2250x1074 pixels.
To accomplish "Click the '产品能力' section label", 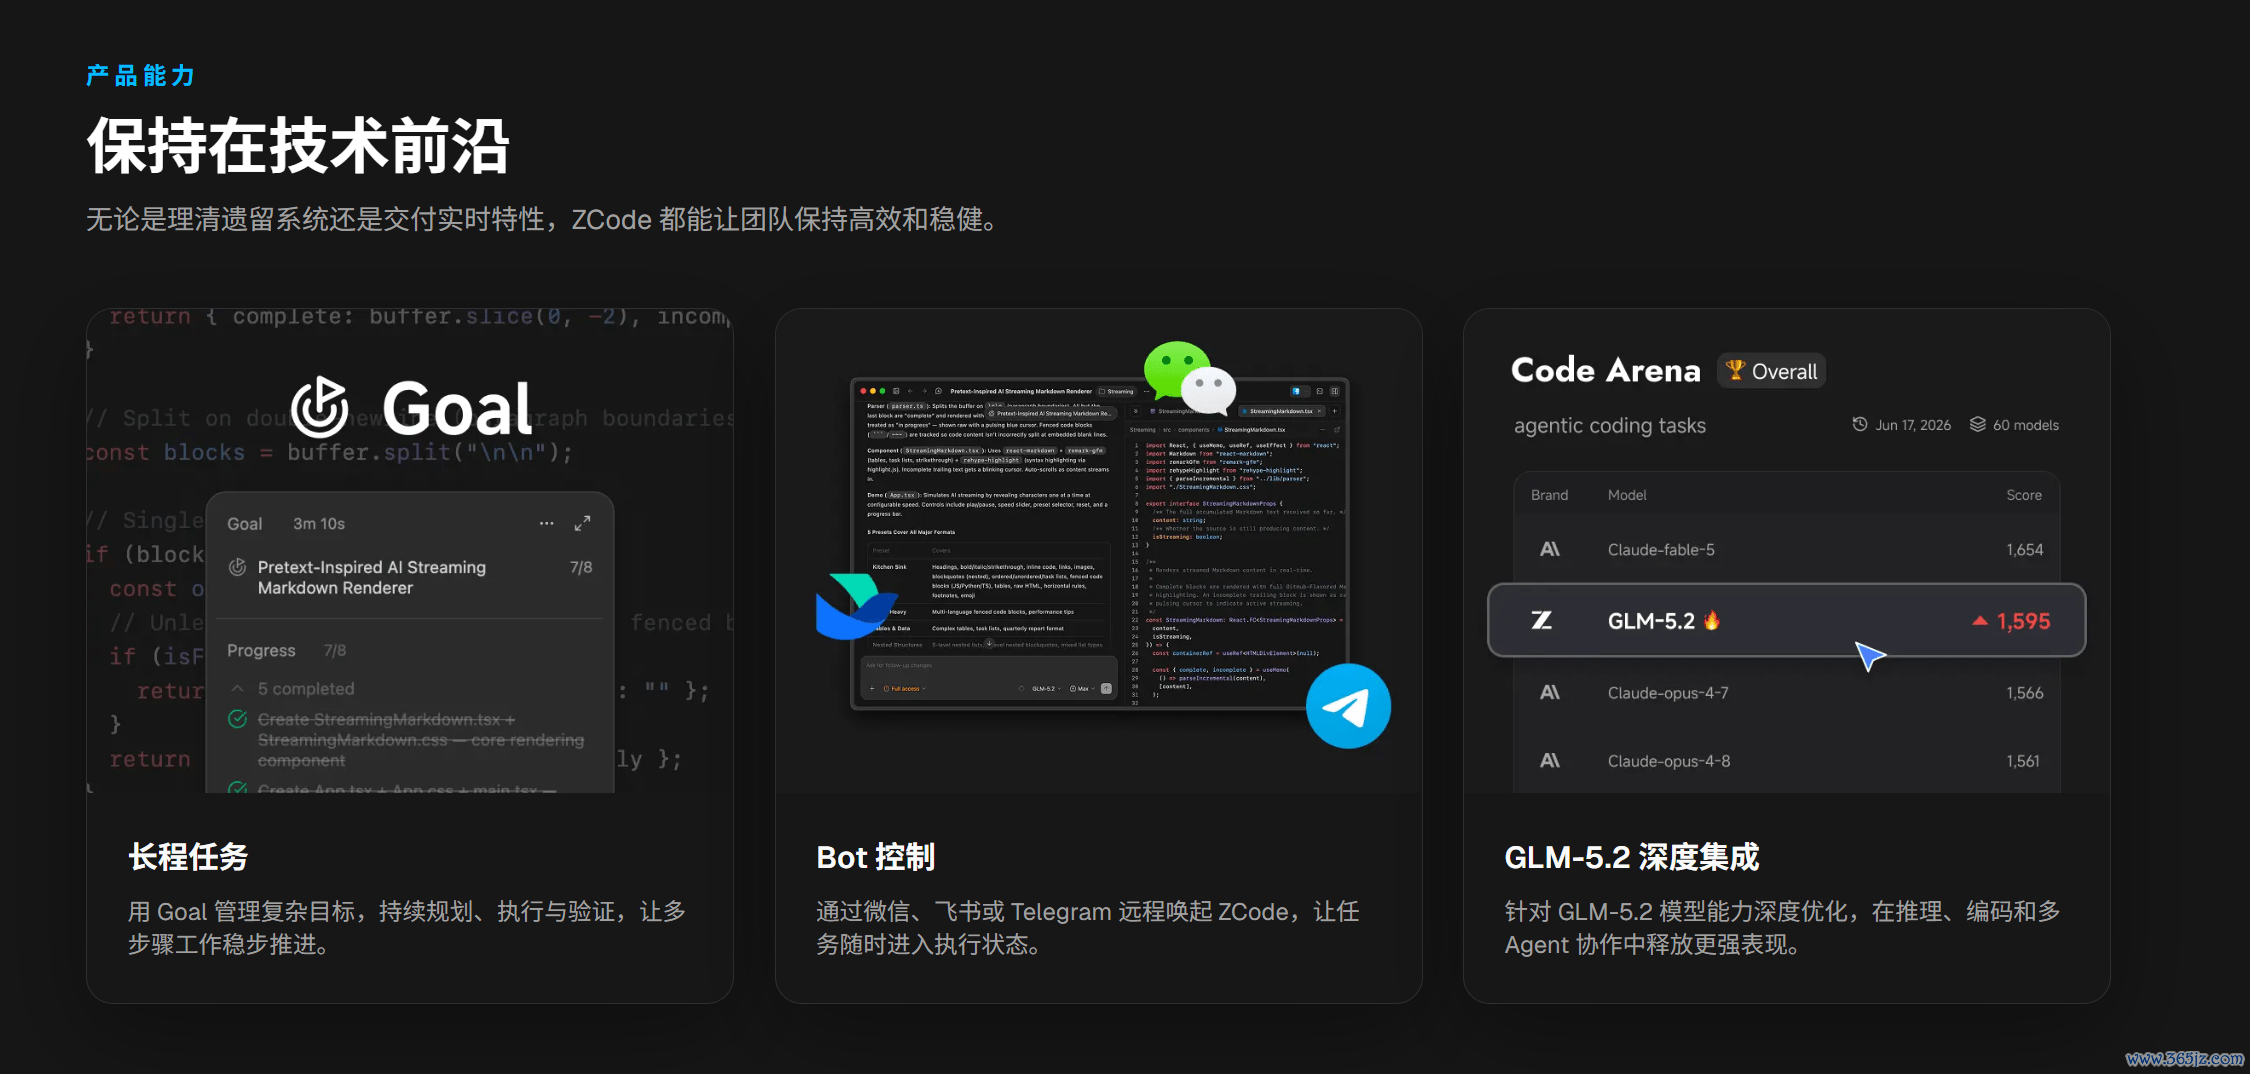I will [140, 75].
